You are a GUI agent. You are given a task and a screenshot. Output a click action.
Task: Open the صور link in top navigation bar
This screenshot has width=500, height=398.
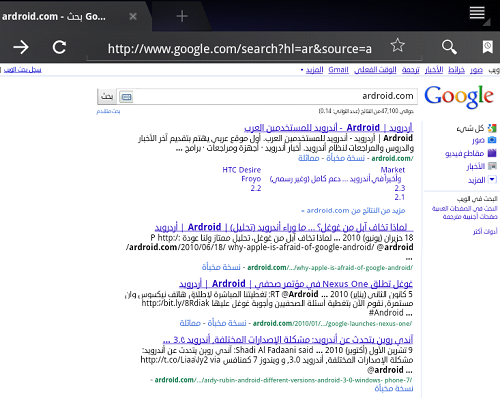476,70
